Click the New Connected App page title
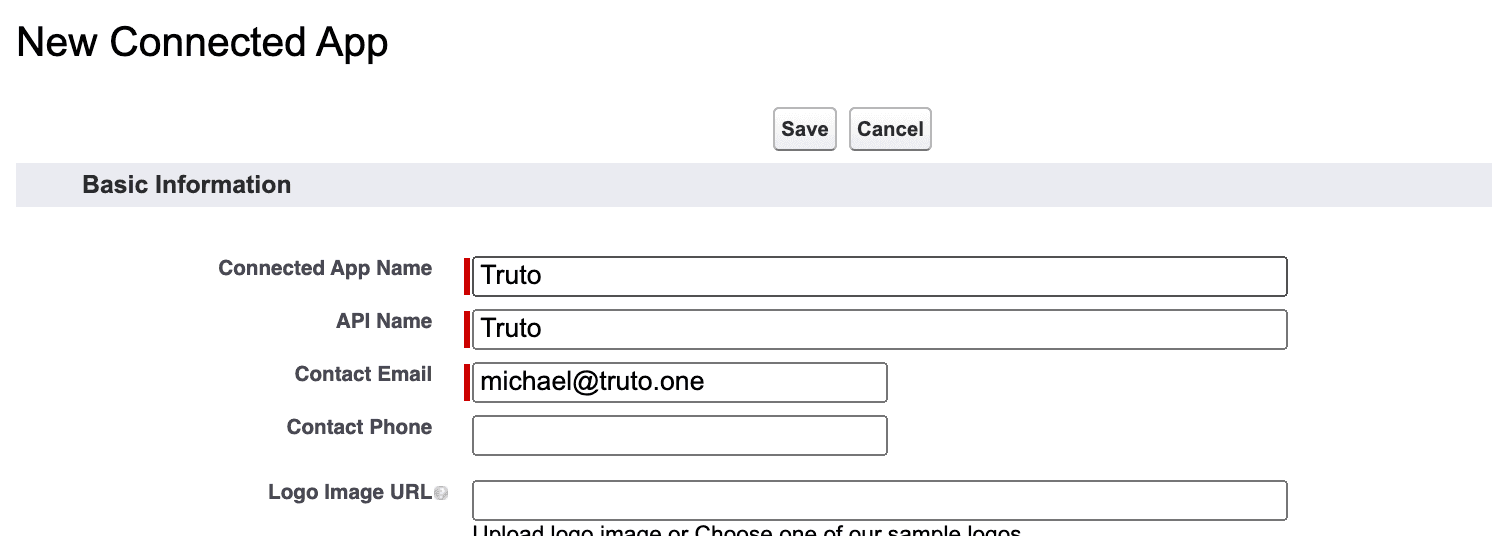The width and height of the screenshot is (1492, 536). [202, 43]
